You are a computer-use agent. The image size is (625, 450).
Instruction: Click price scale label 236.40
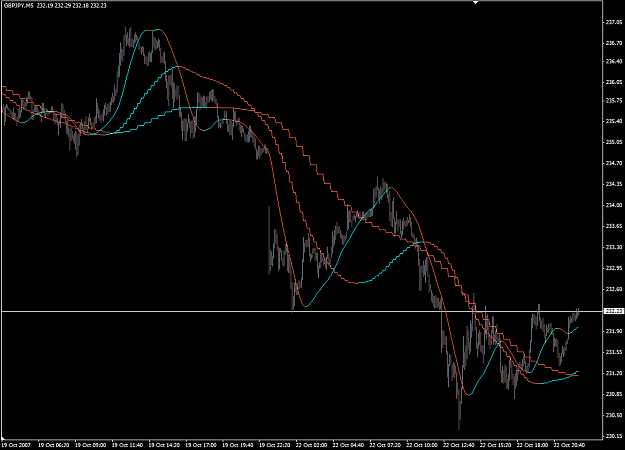click(614, 61)
